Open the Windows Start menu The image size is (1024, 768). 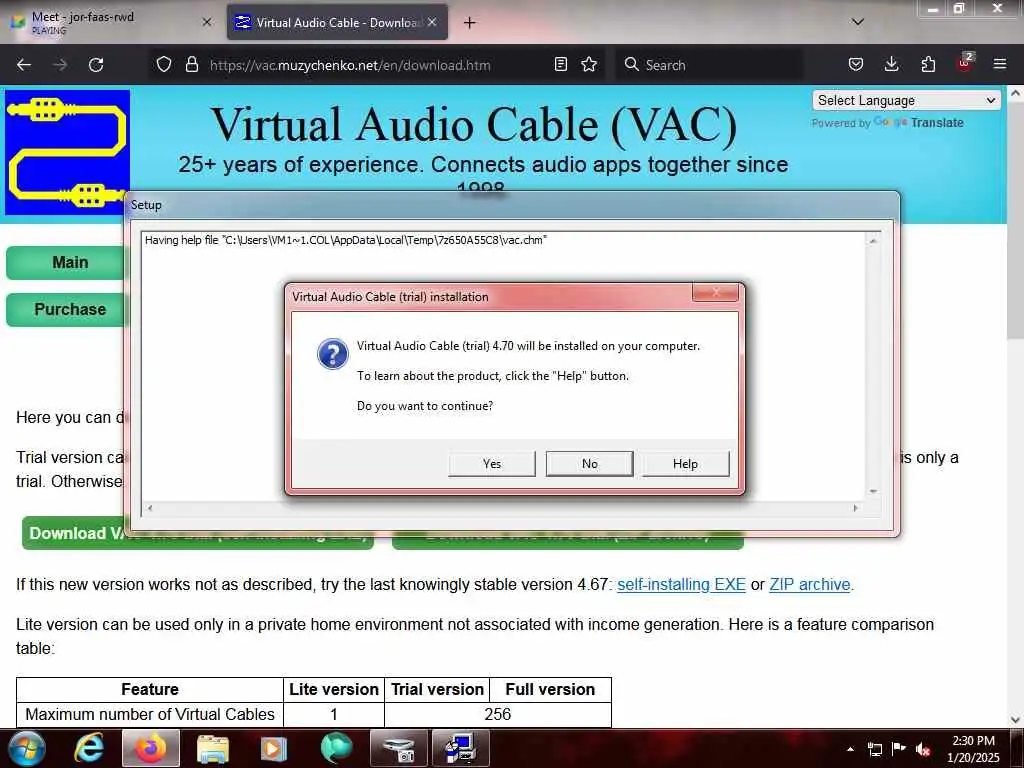click(25, 748)
